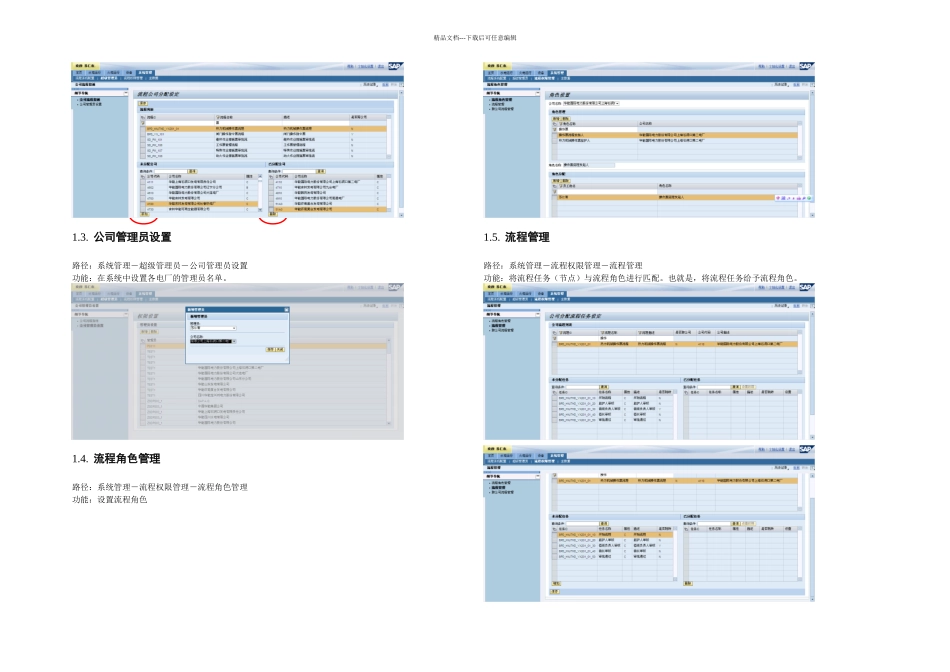Click heading 1.5. 流程管理
The image size is (950, 672).
pyautogui.click(x=517, y=237)
